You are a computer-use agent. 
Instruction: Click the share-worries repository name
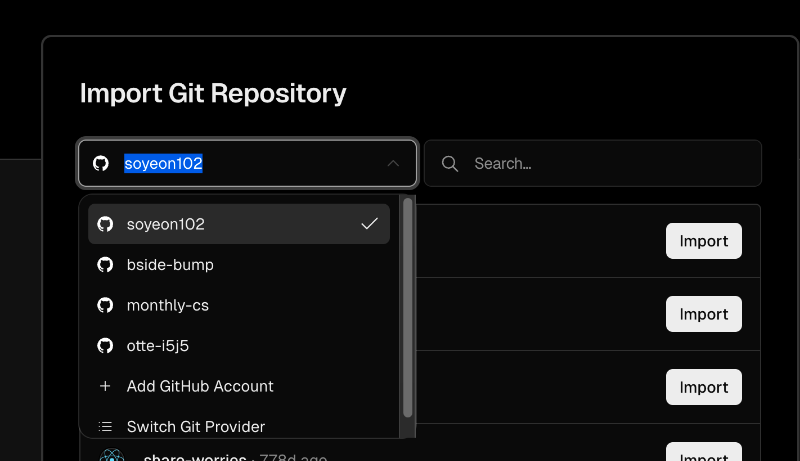pyautogui.click(x=195, y=456)
